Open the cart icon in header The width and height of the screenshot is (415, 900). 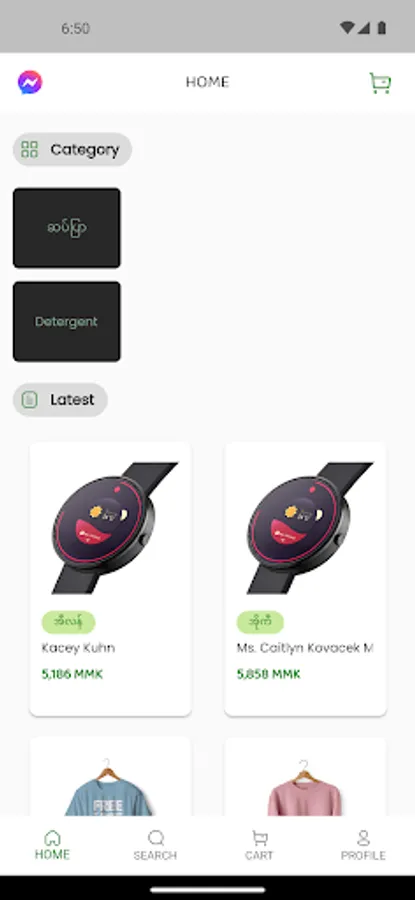coord(380,83)
